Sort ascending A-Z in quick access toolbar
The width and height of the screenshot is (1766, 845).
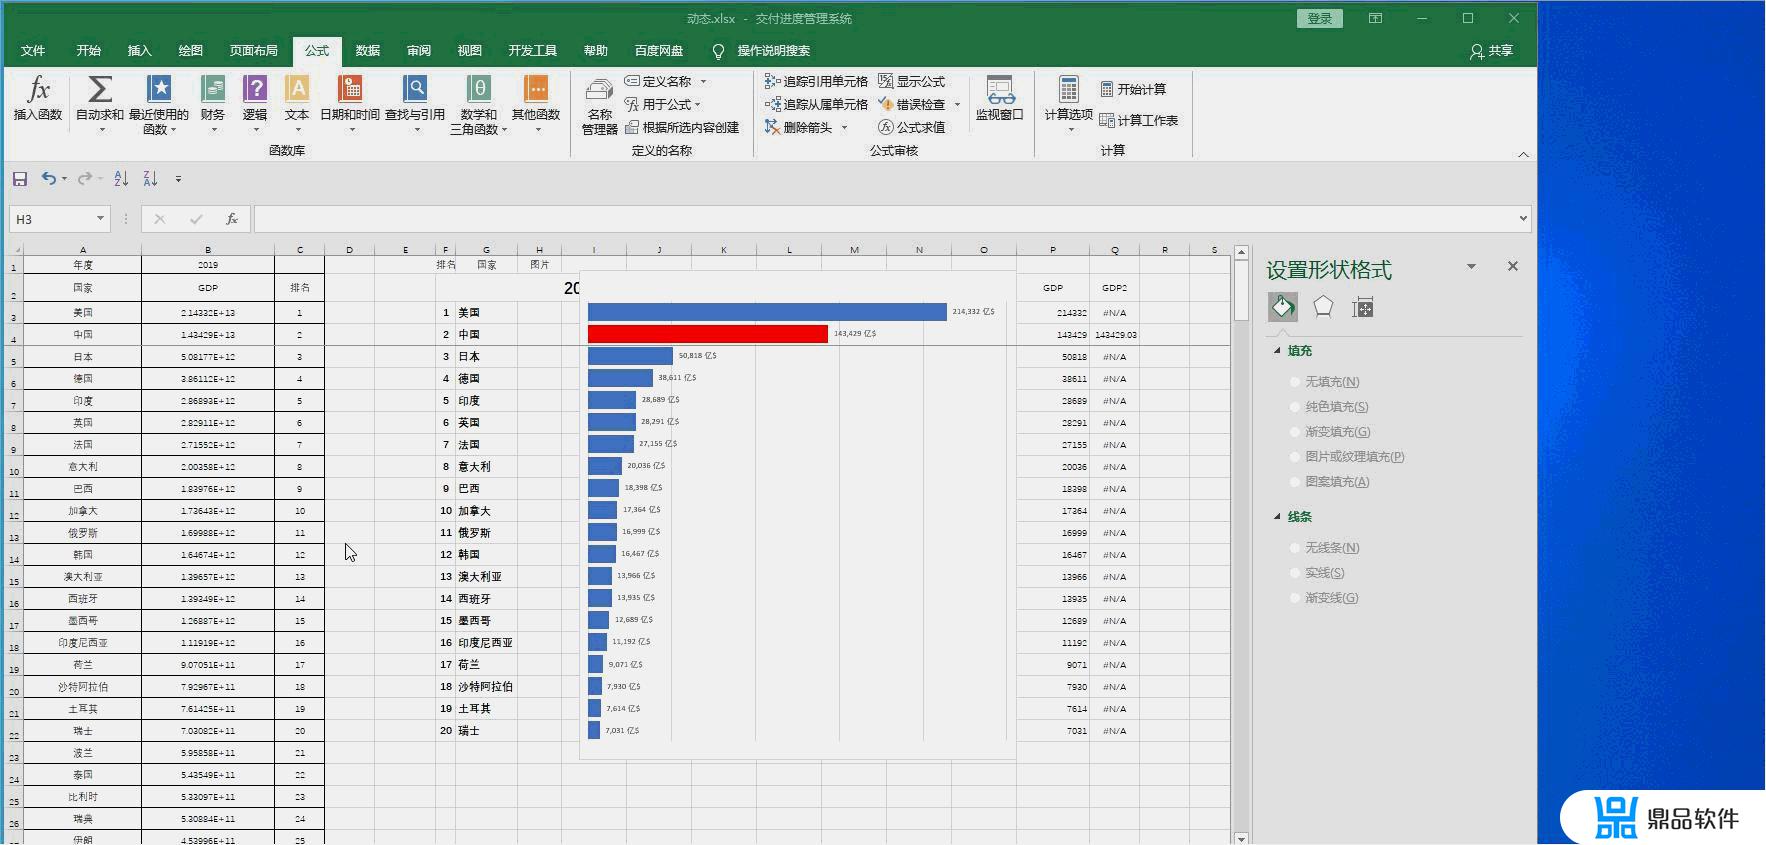(121, 178)
